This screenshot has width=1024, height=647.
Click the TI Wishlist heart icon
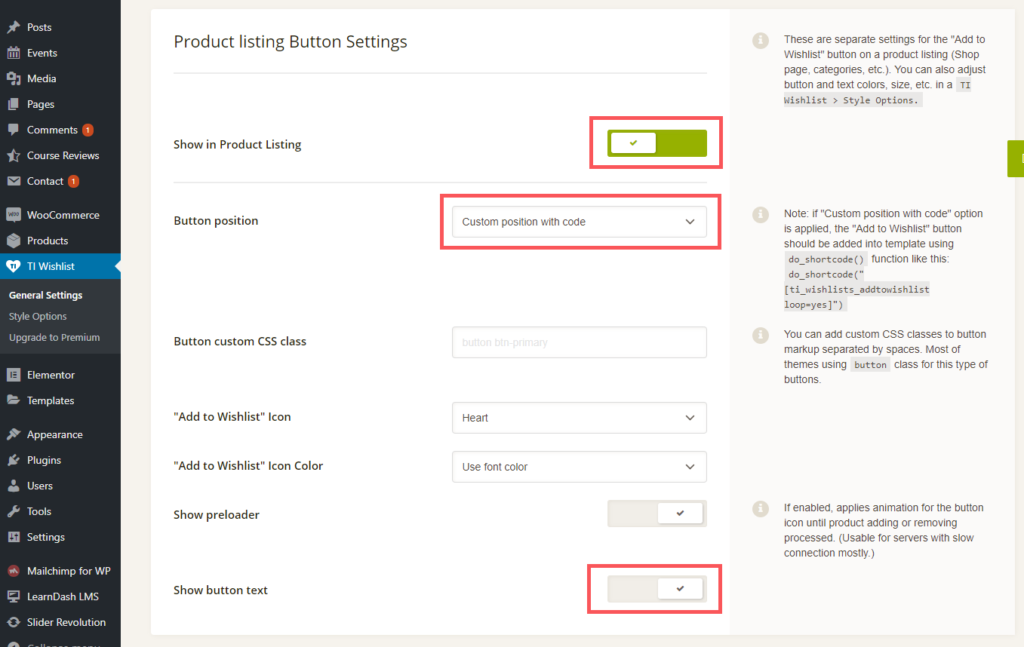click(13, 266)
